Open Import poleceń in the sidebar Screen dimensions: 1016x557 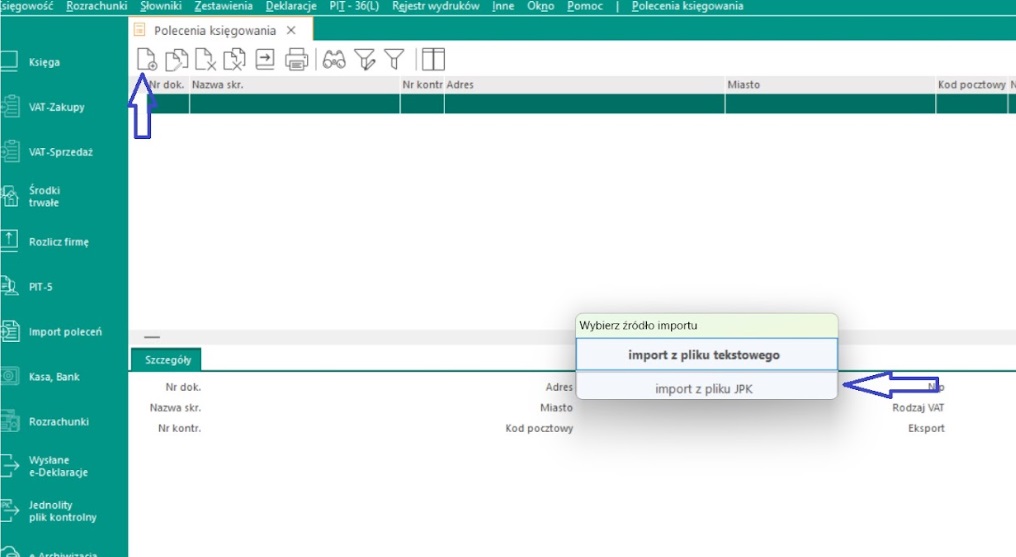pos(64,332)
